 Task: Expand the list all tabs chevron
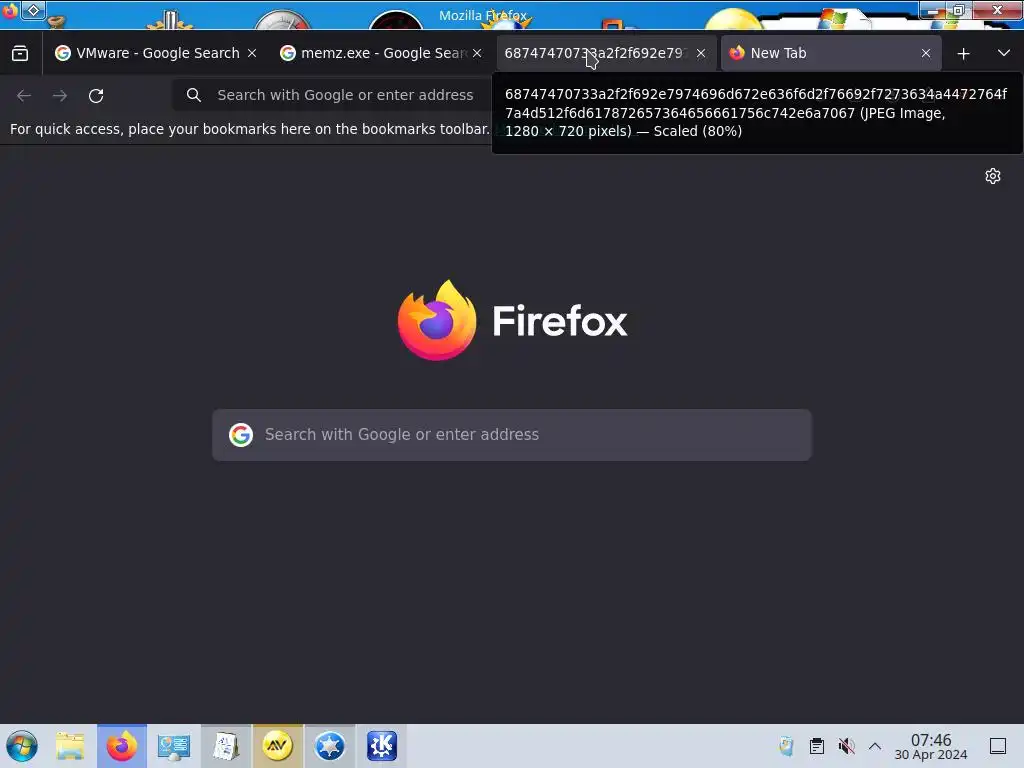1004,53
